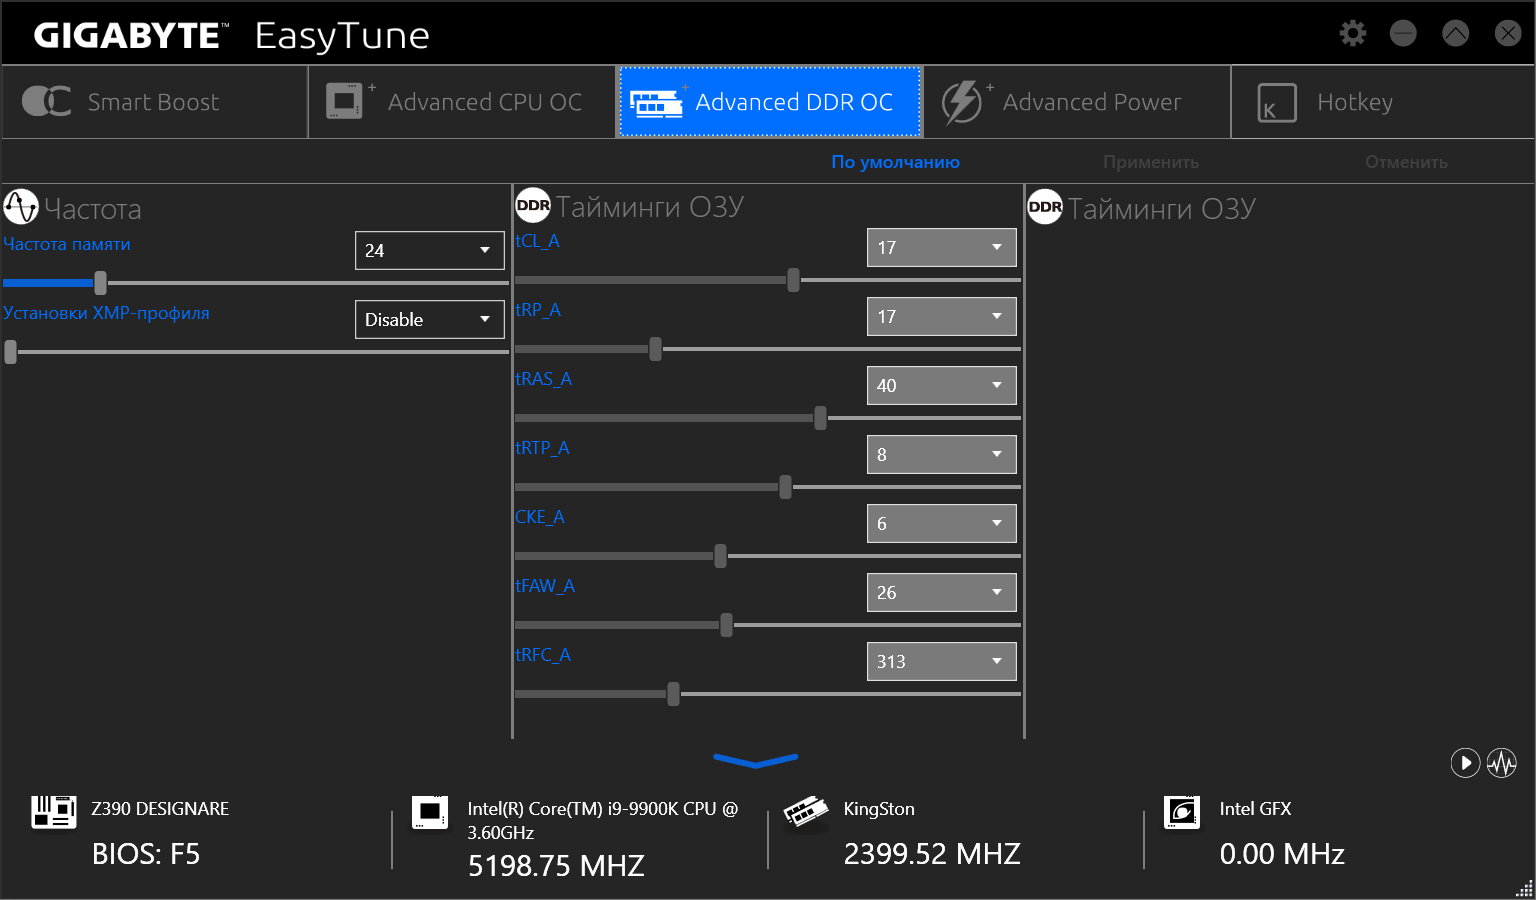1536x900 pixels.
Task: Open the tRP_A dropdown
Action: click(942, 316)
